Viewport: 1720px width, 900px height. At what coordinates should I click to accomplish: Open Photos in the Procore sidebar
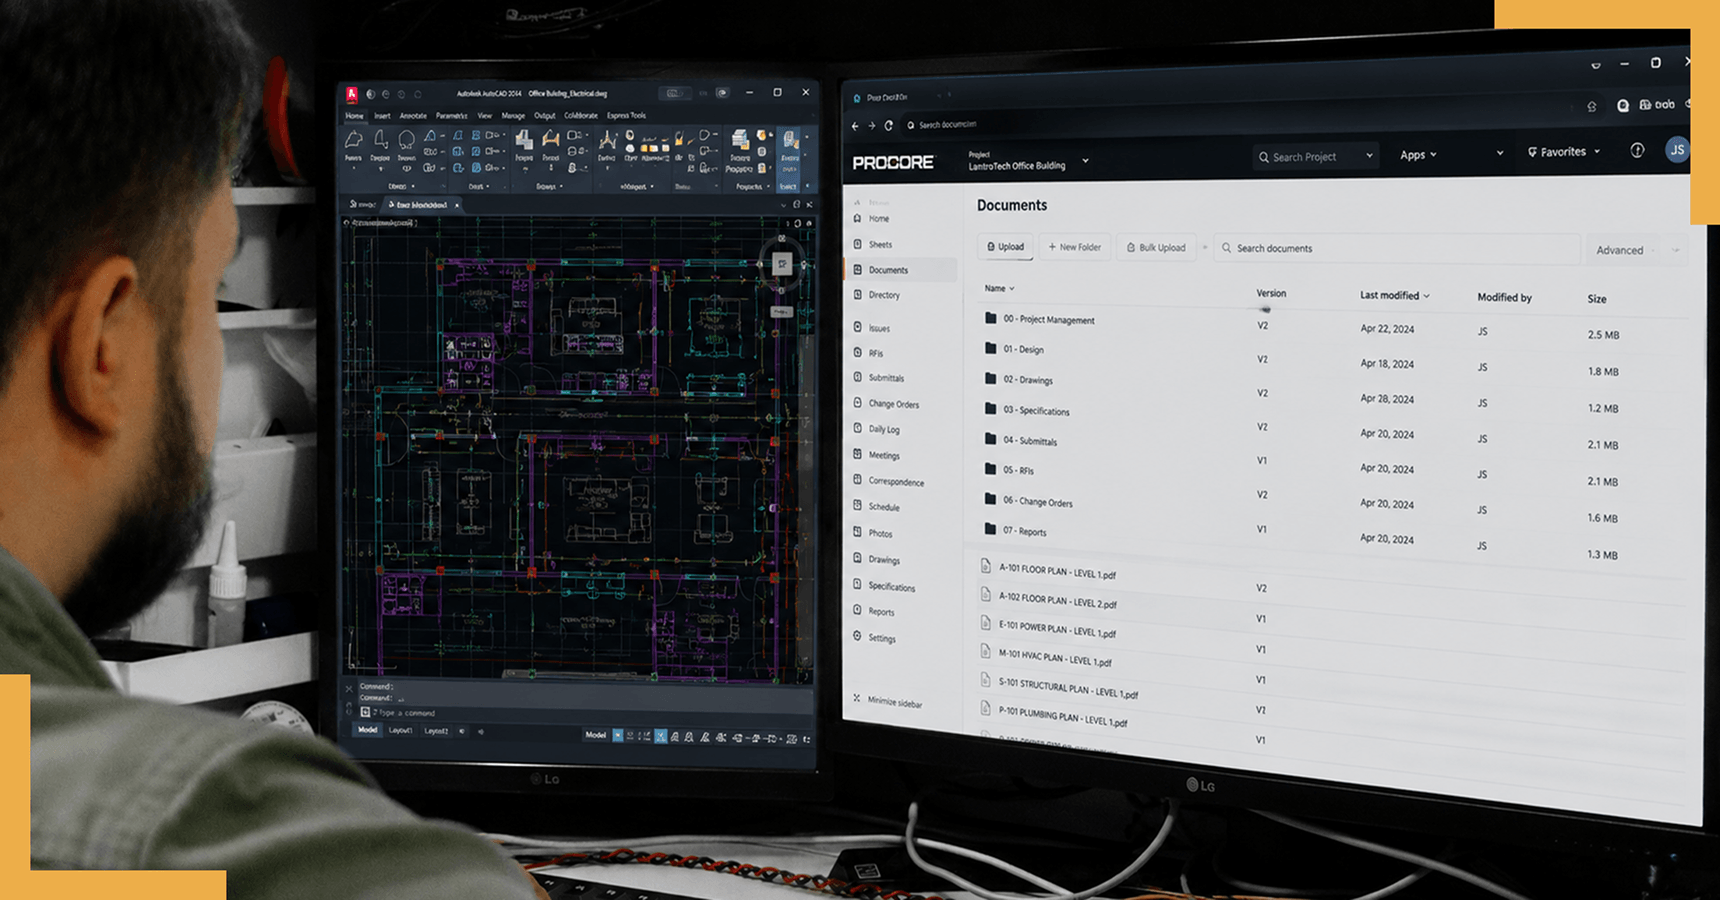coord(873,533)
